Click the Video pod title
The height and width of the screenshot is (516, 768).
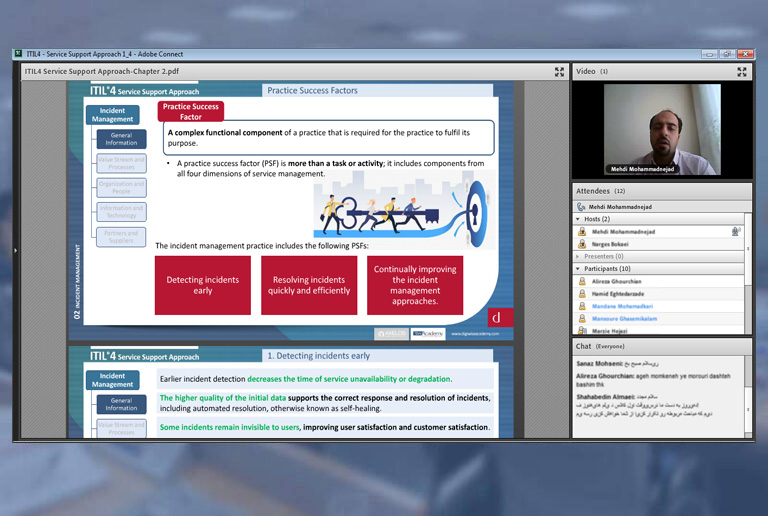point(586,71)
